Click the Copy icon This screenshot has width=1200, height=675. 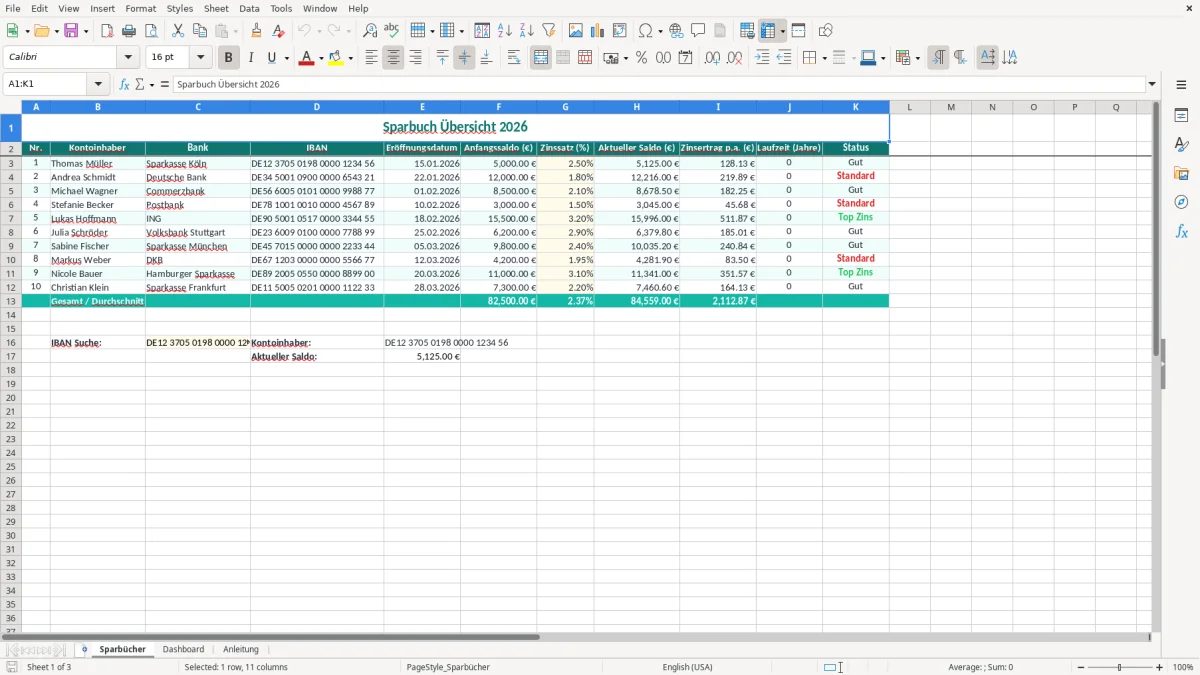point(200,31)
